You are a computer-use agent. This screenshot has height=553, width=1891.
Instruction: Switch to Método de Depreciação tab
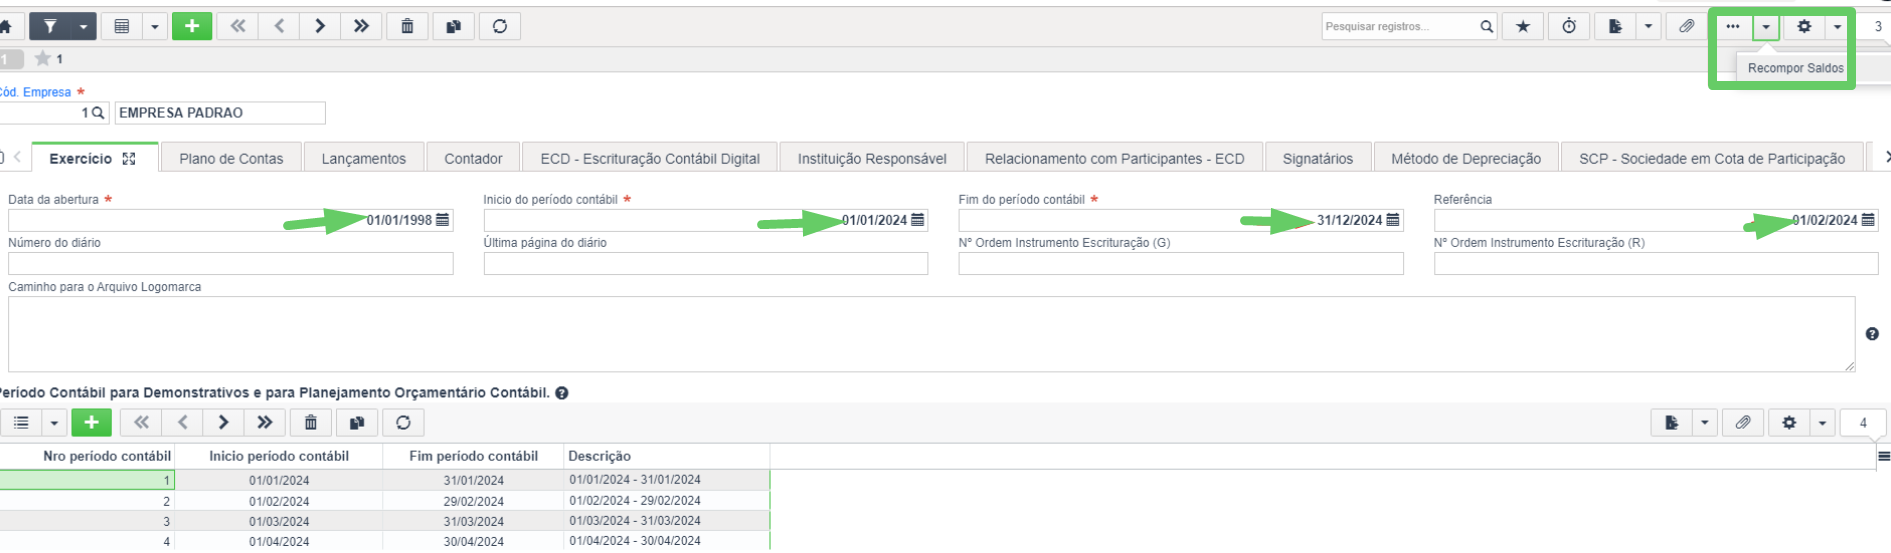point(1466,158)
